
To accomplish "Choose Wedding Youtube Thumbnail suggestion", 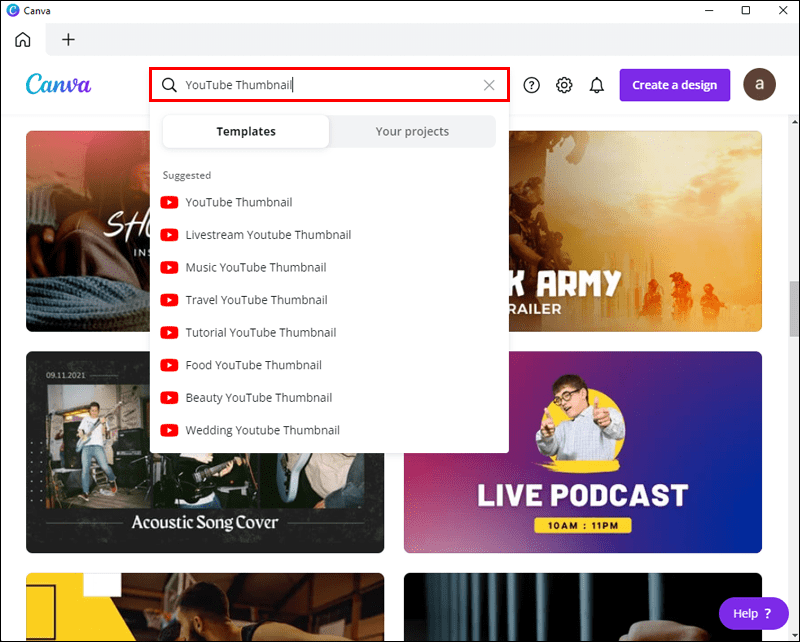I will tap(329, 430).
